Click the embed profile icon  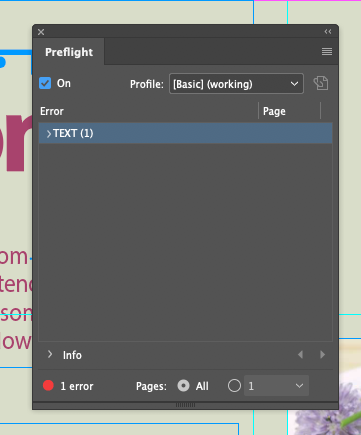(321, 83)
